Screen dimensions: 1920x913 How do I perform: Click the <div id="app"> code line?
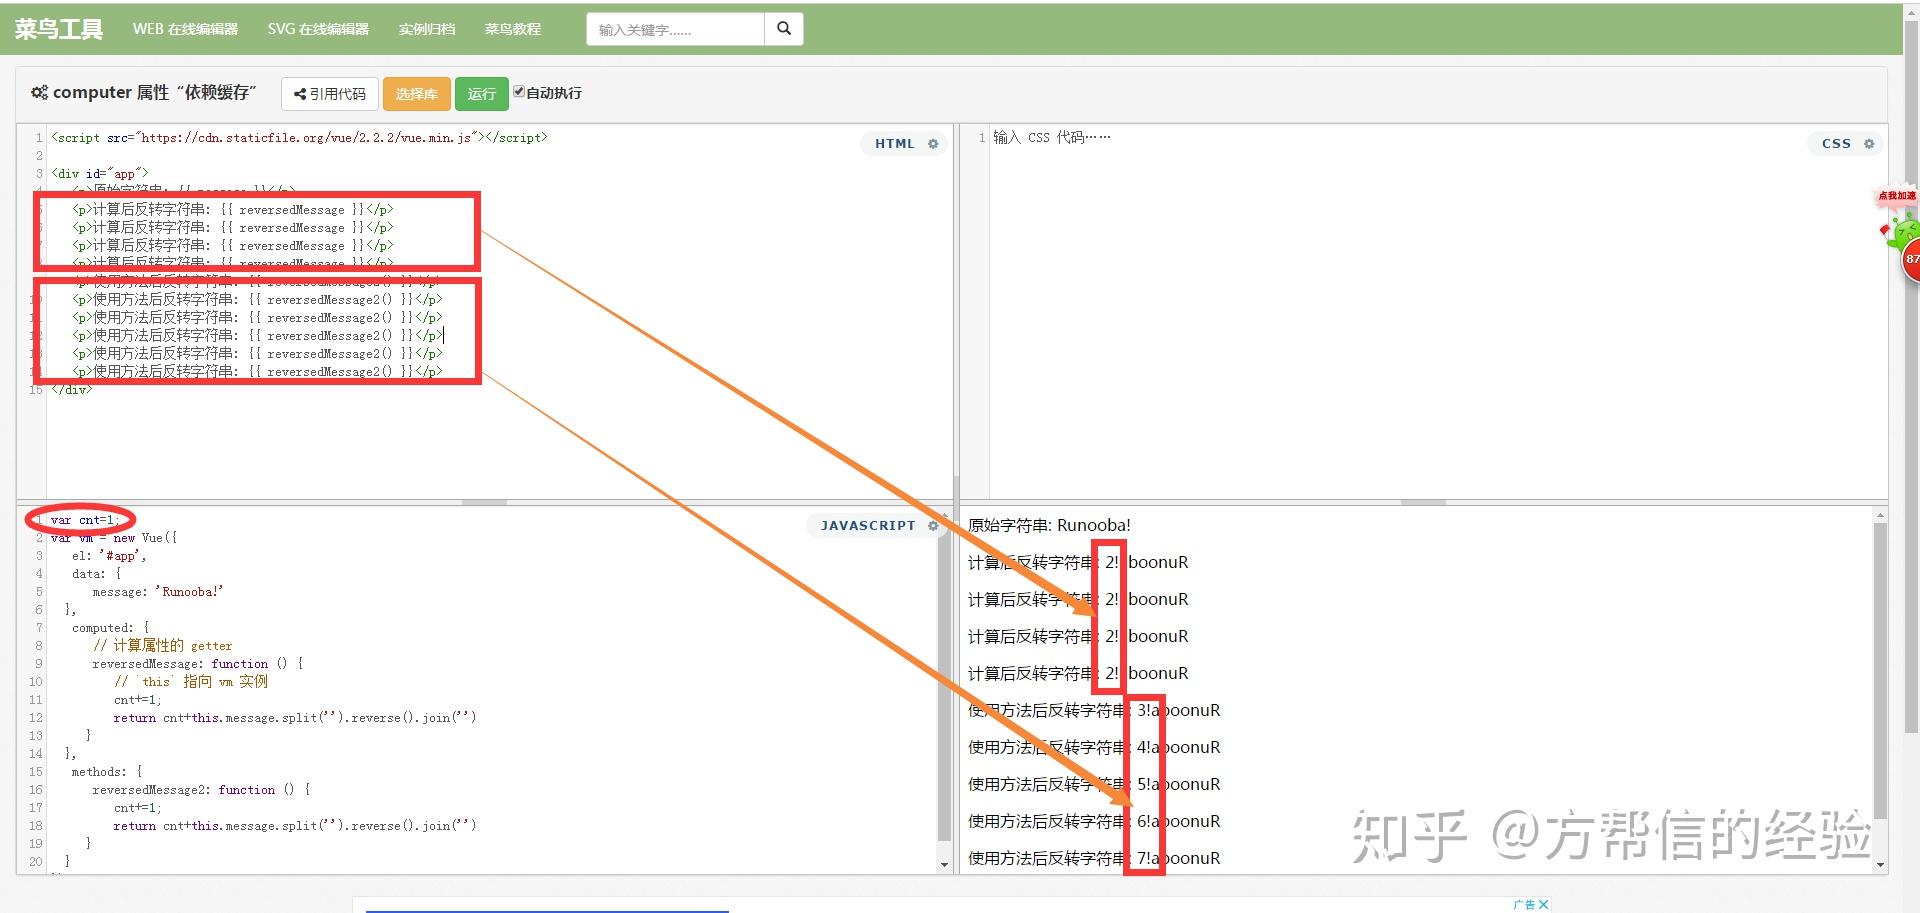pyautogui.click(x=100, y=173)
